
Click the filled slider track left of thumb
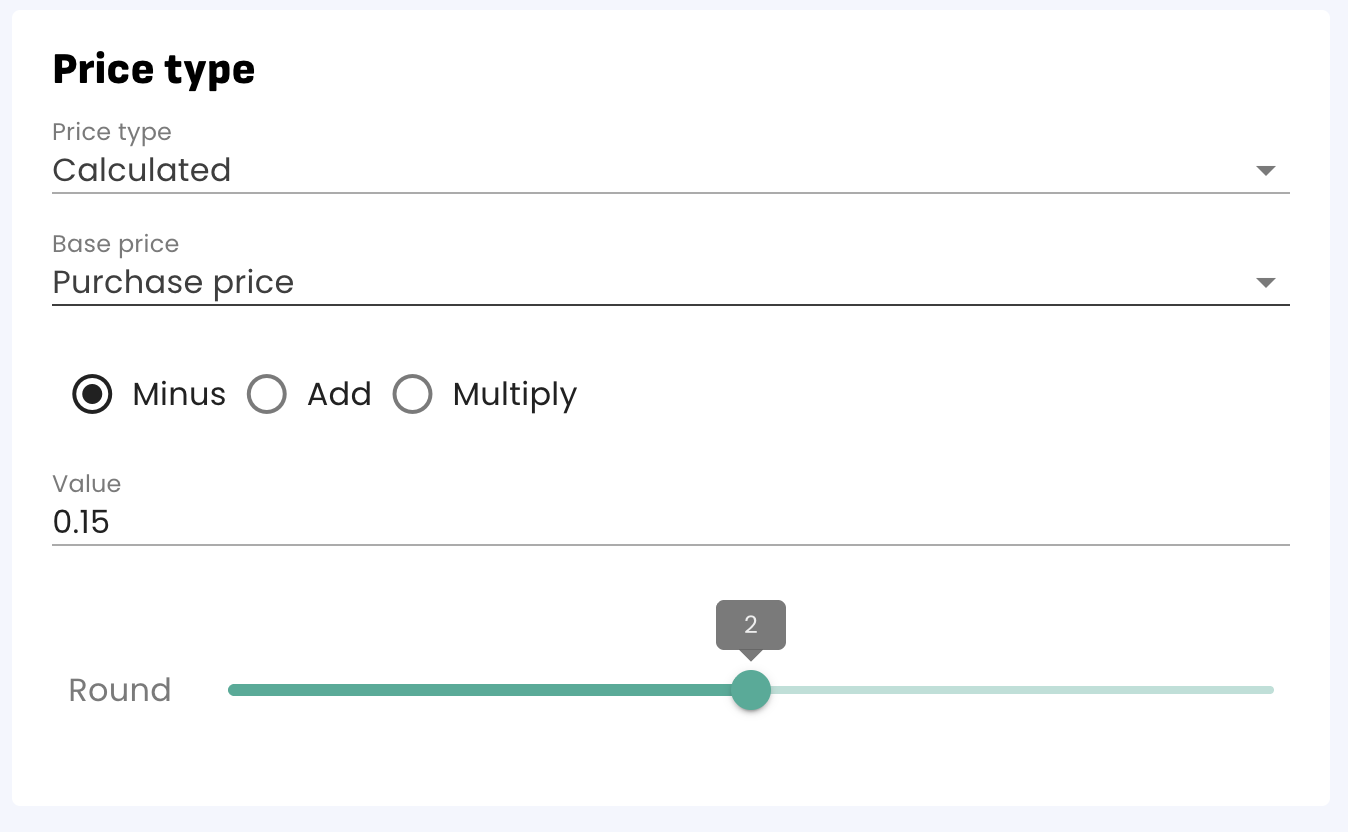480,690
